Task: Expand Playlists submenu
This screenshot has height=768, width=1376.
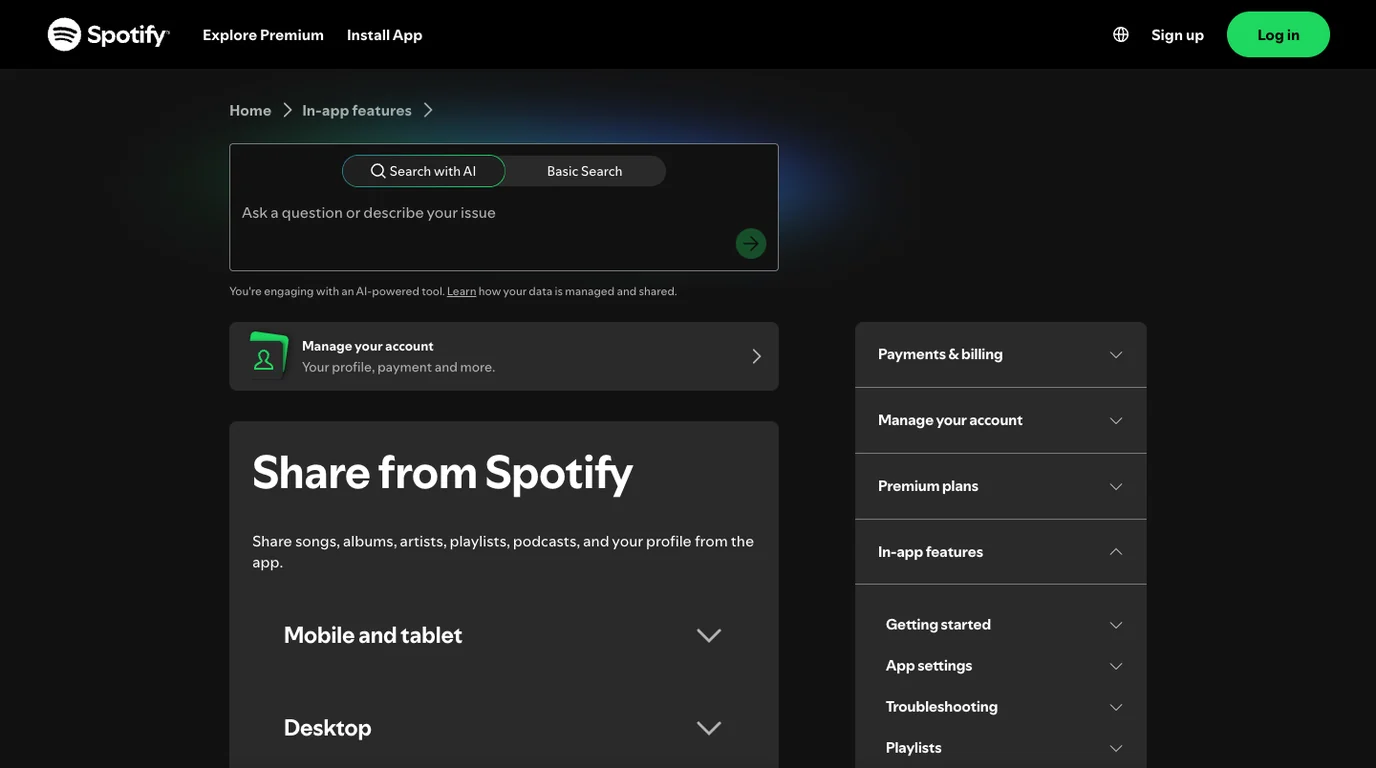Action: point(1004,748)
